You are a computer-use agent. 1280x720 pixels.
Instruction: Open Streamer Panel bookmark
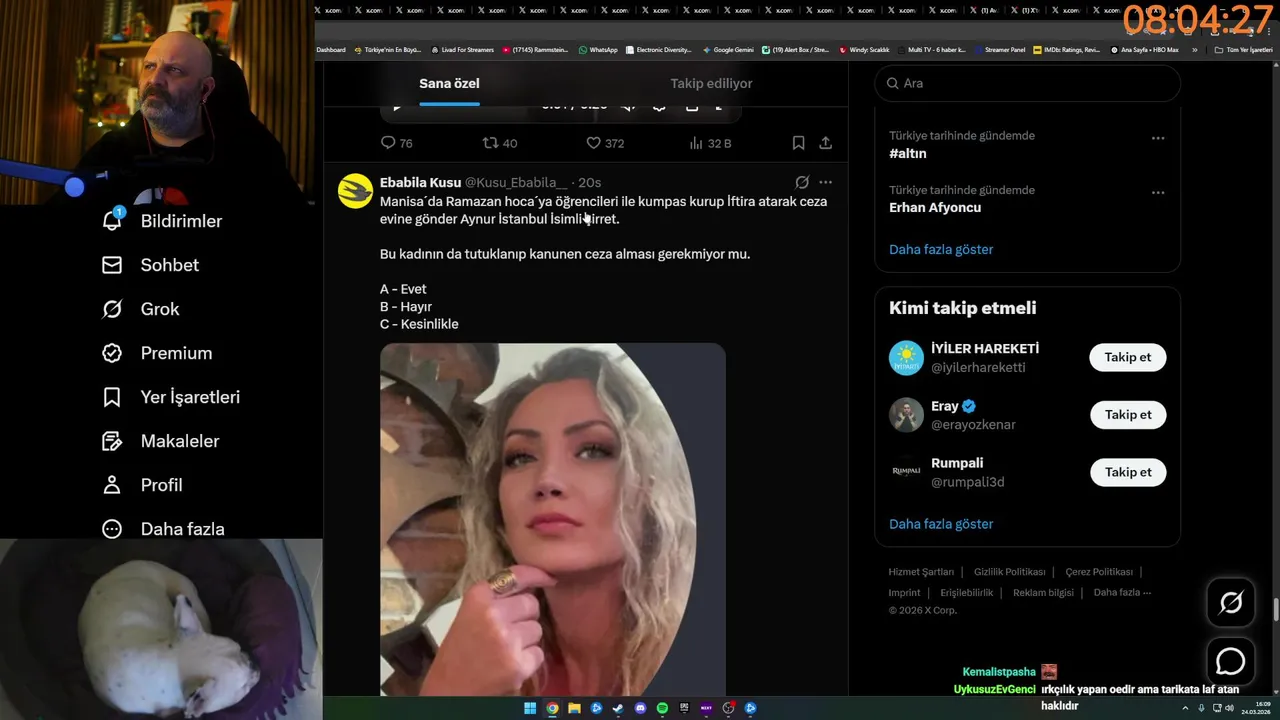(1000, 50)
